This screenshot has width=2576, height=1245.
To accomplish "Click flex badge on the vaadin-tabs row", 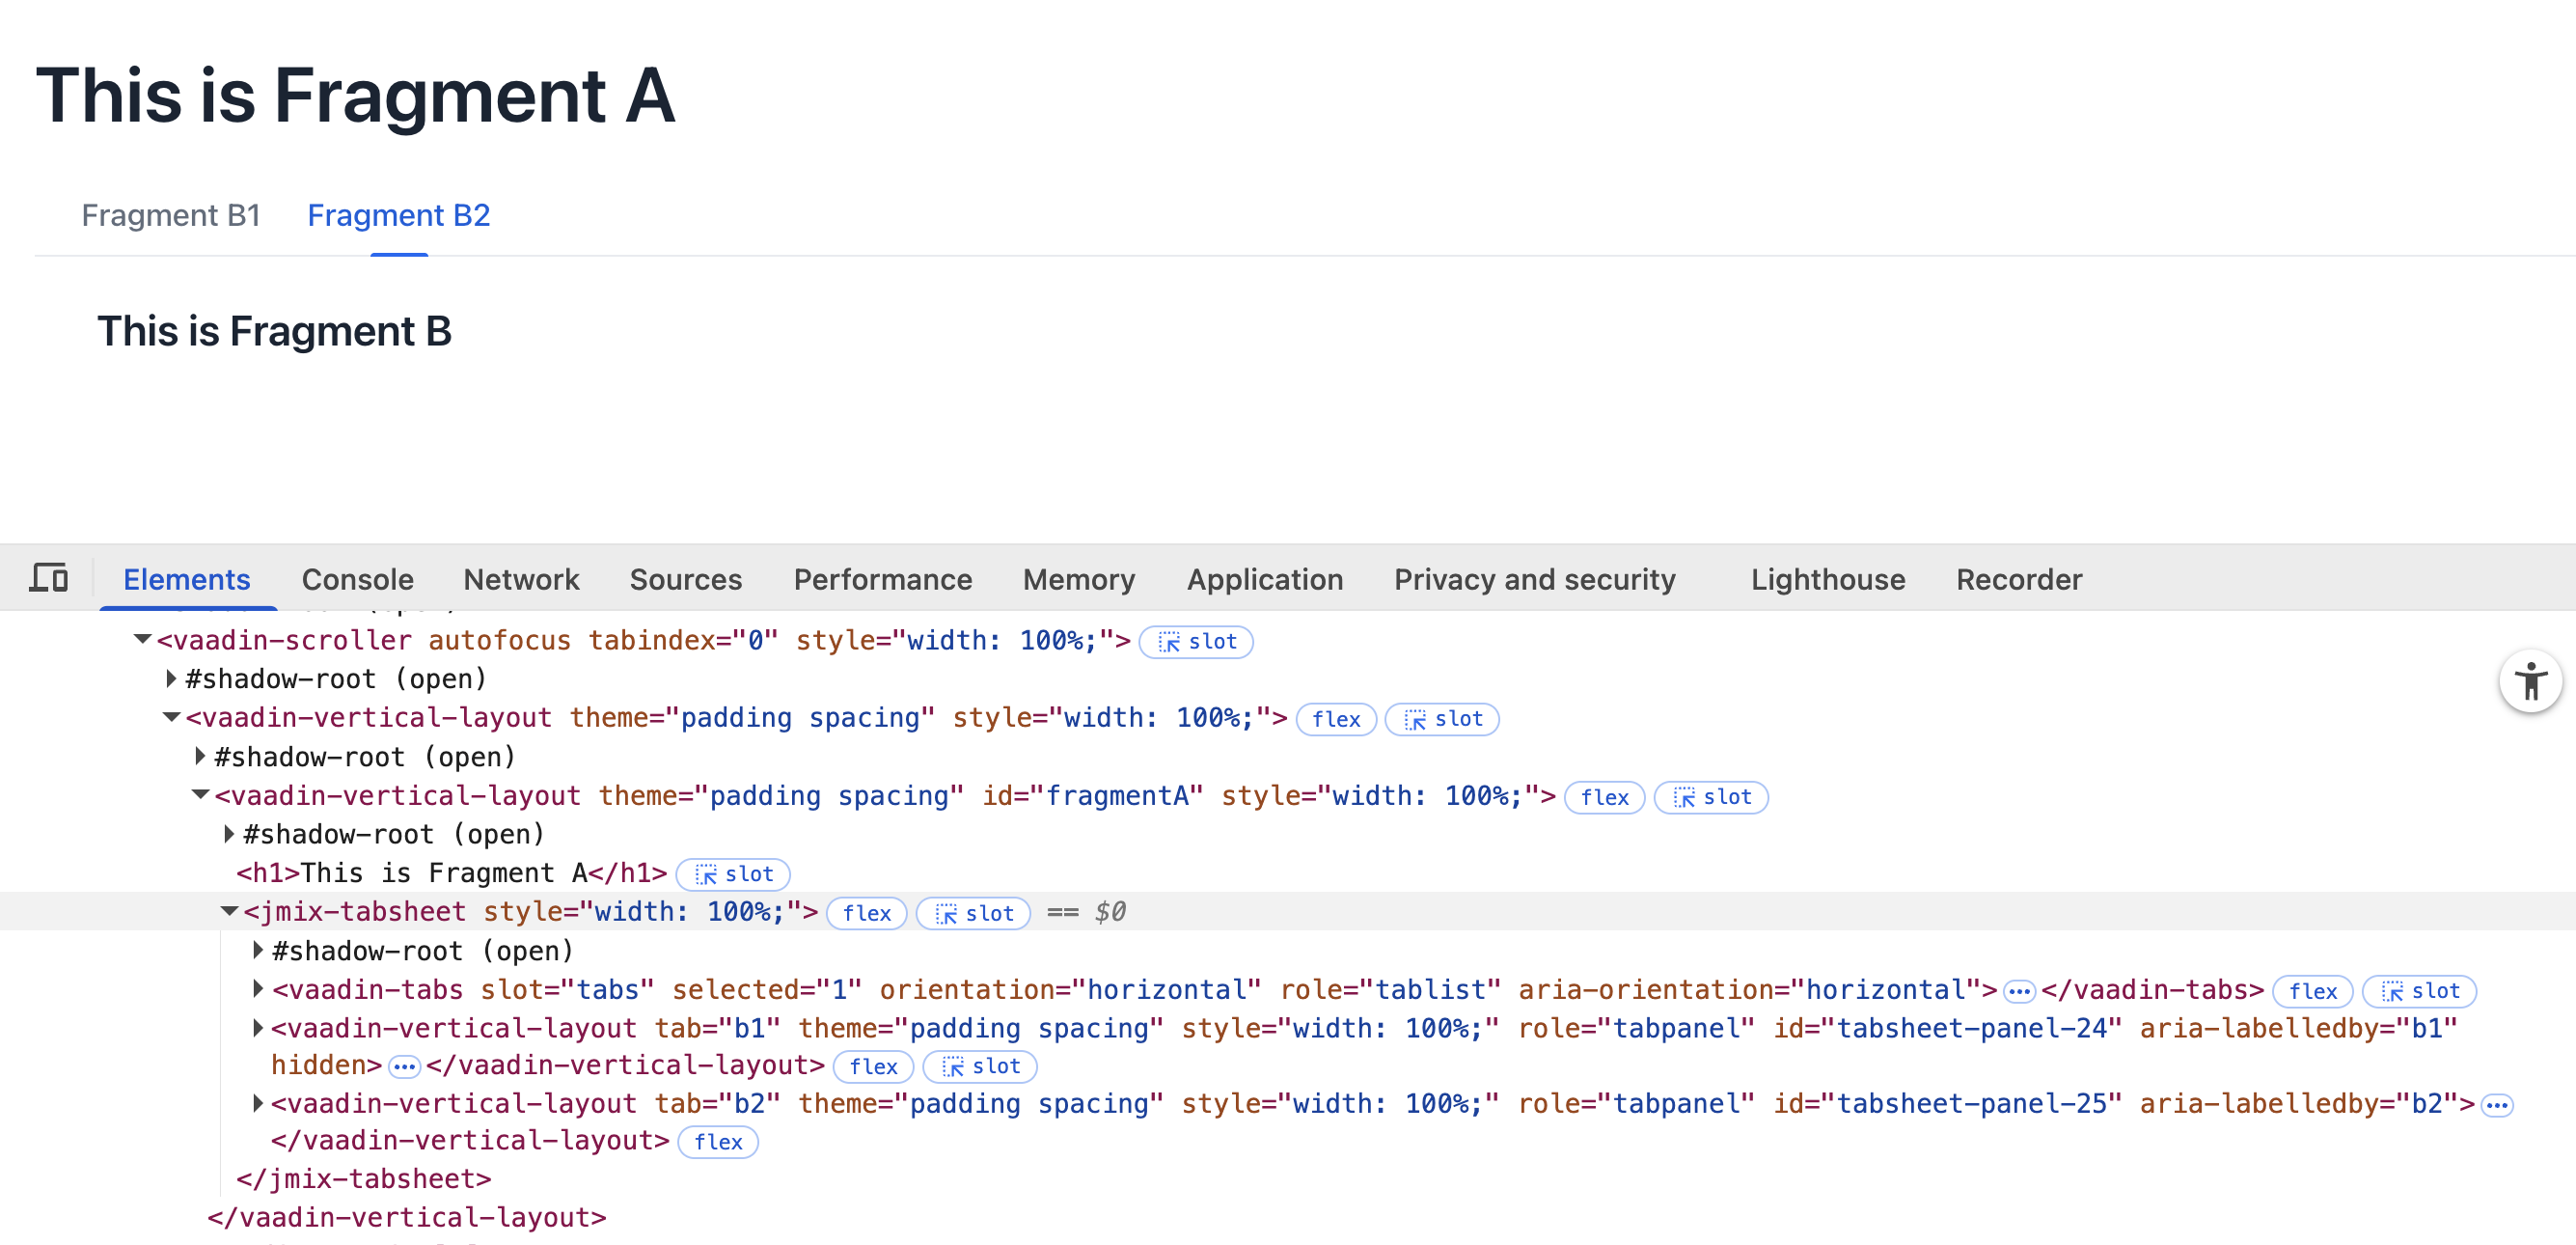I will pos(2312,991).
